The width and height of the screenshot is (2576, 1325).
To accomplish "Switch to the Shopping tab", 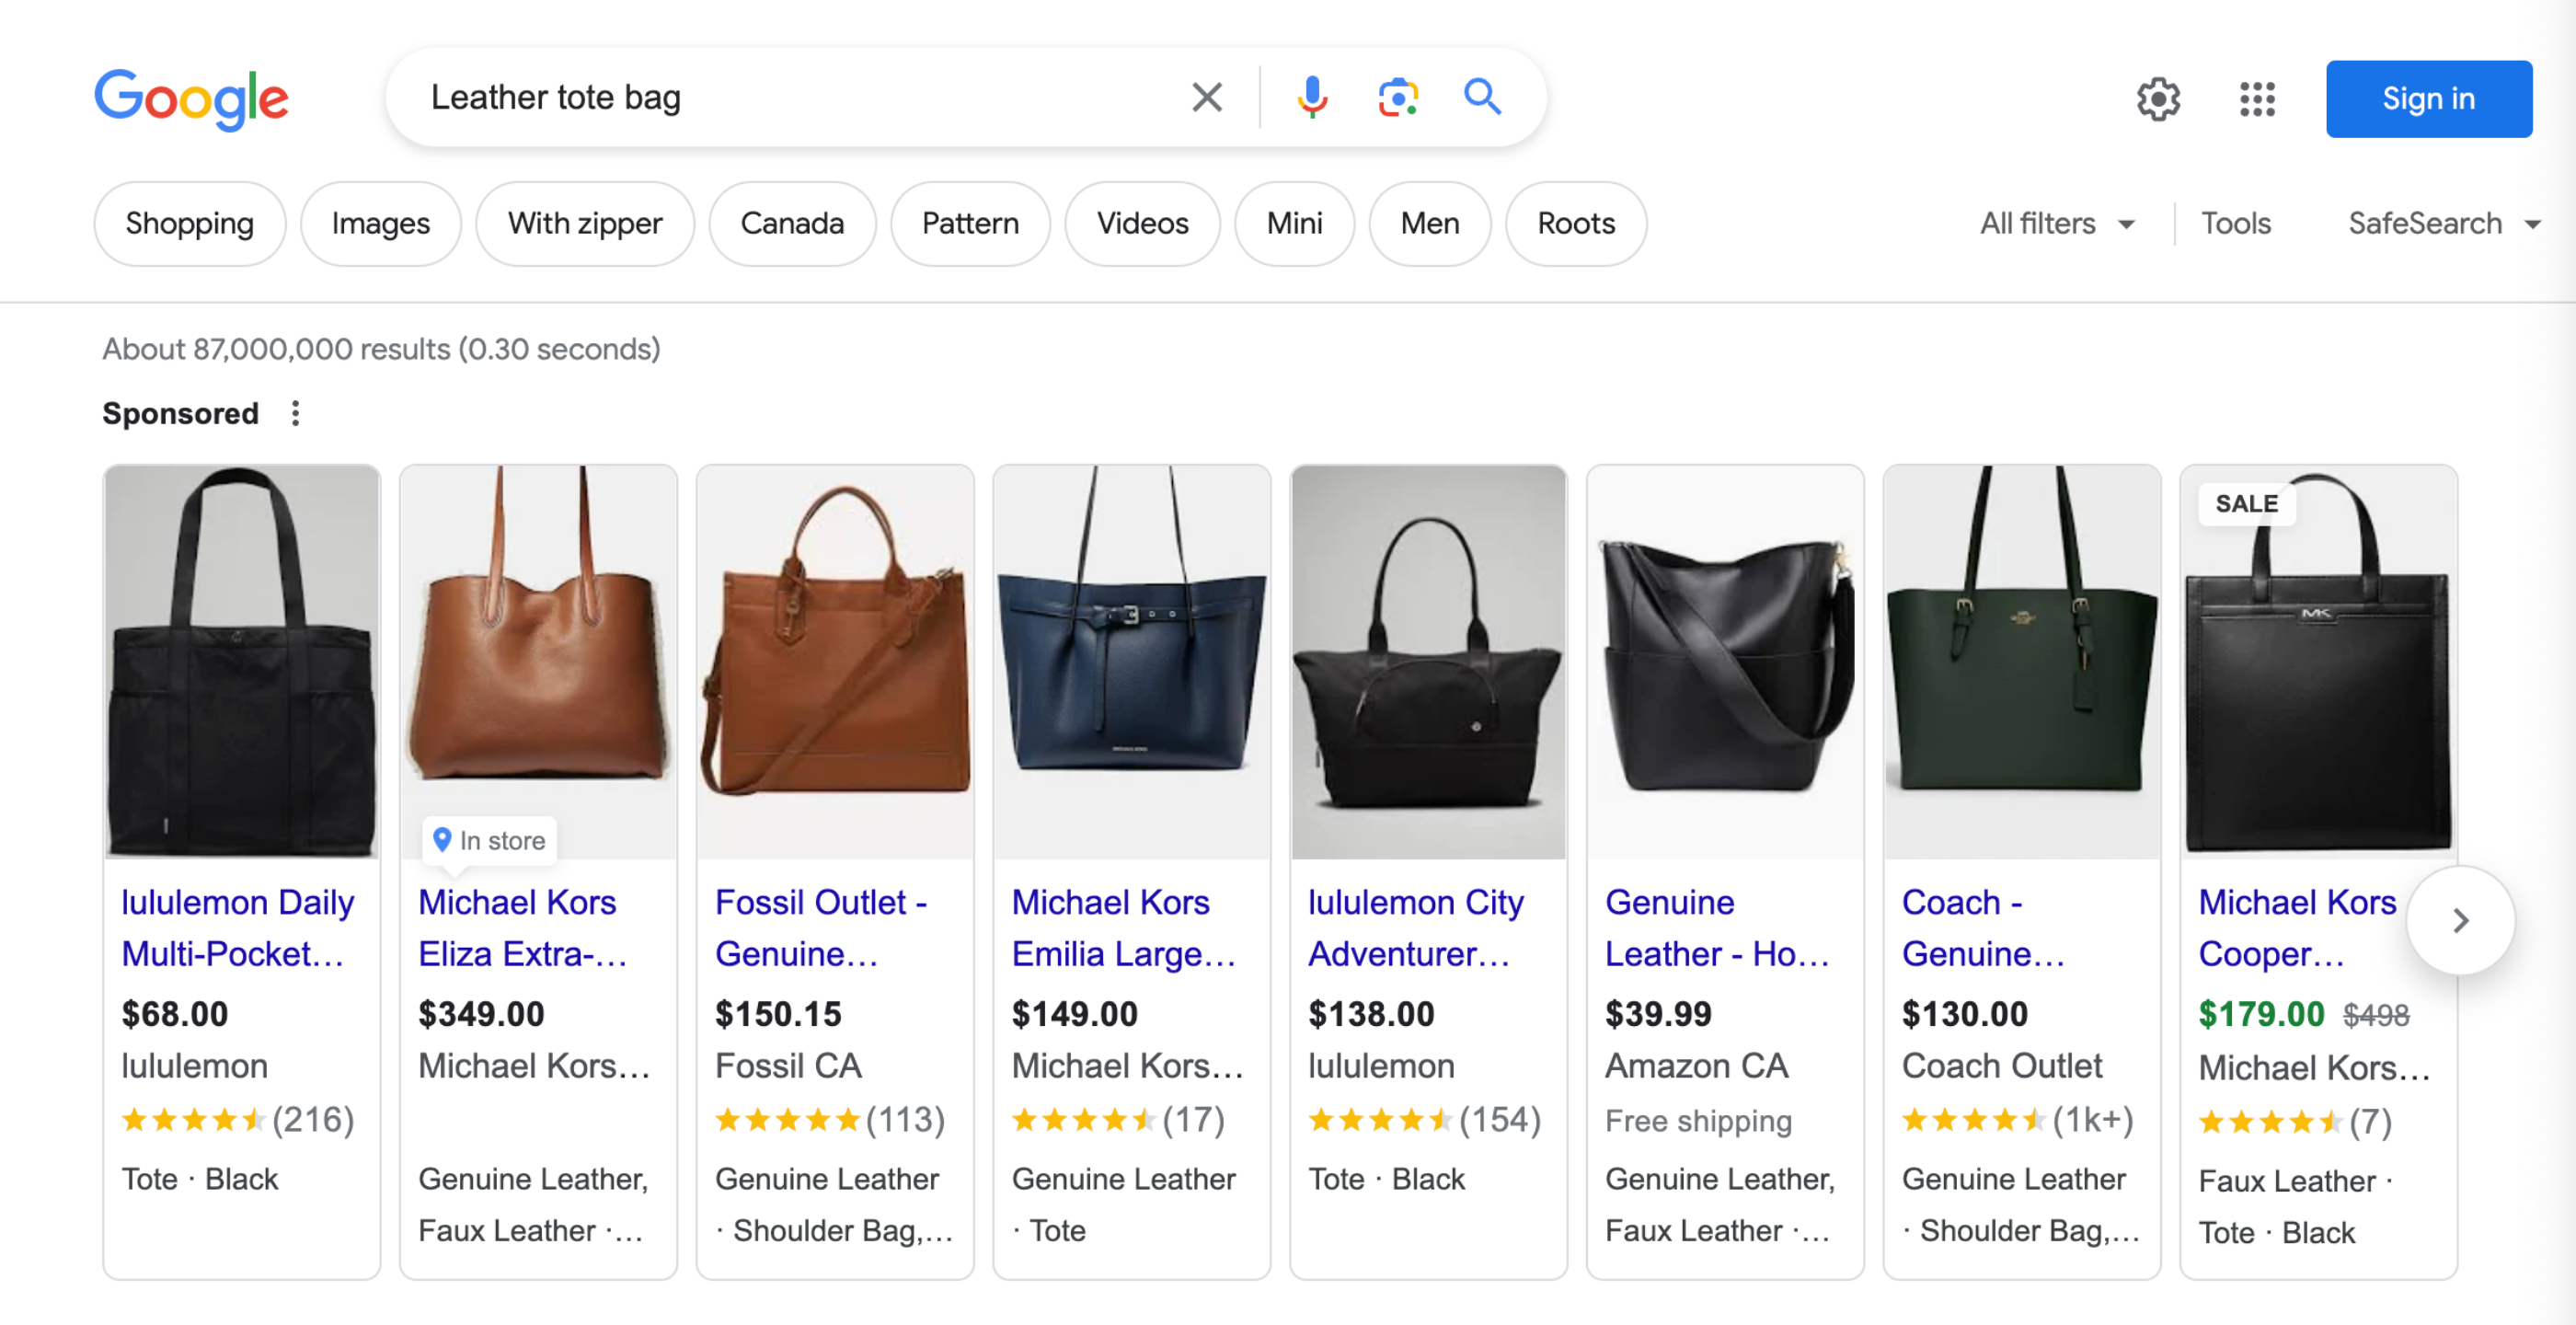I will 189,223.
